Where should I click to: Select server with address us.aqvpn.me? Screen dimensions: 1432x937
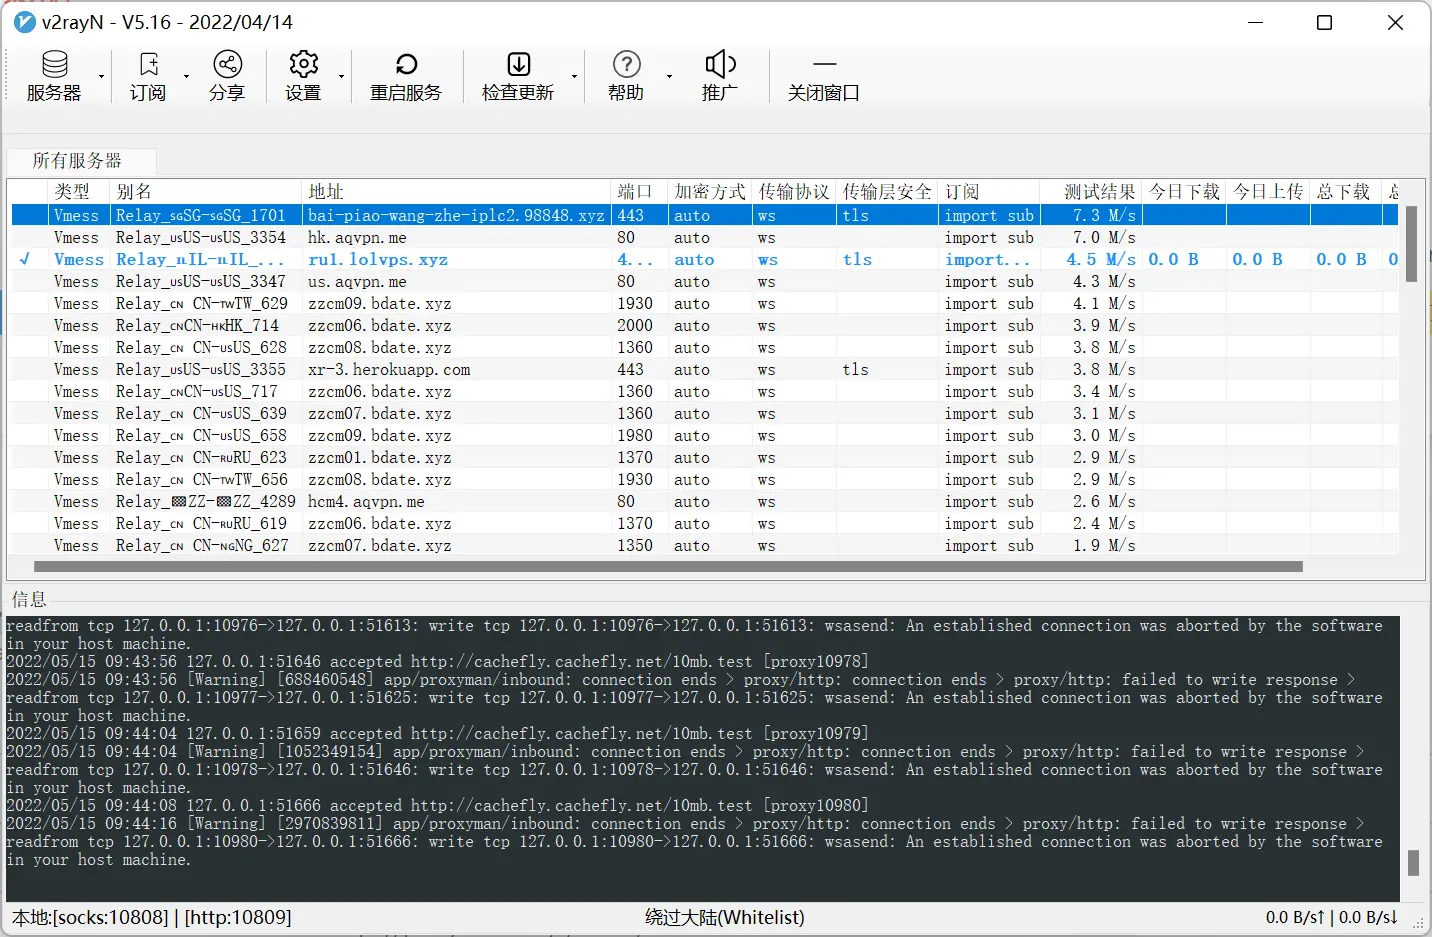[x=704, y=281]
